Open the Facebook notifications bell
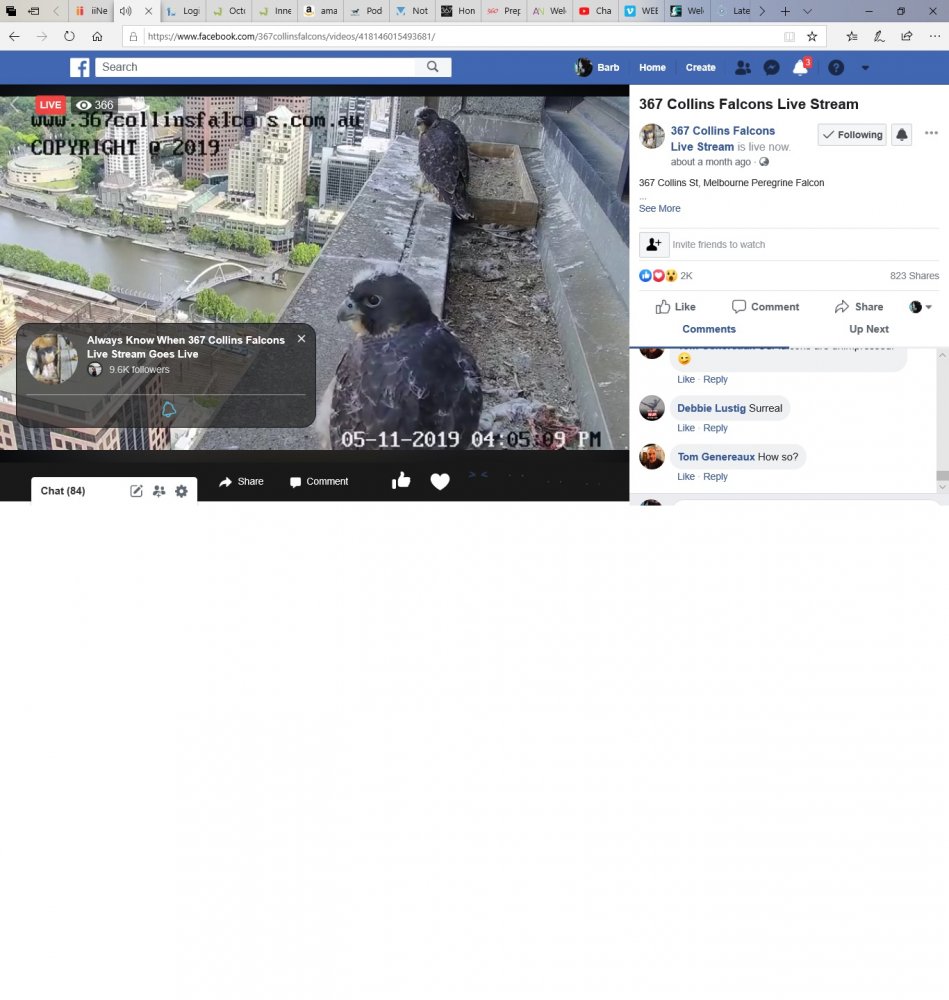949x1000 pixels. (800, 68)
